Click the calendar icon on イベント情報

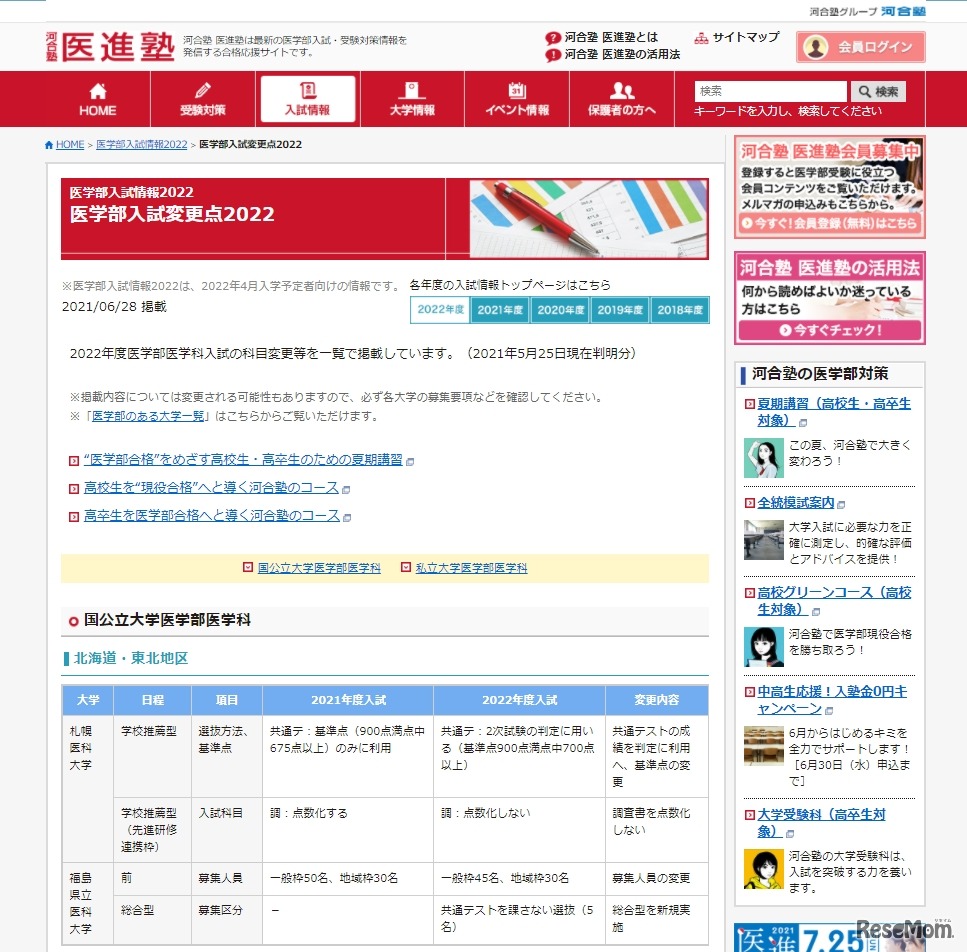[x=516, y=88]
